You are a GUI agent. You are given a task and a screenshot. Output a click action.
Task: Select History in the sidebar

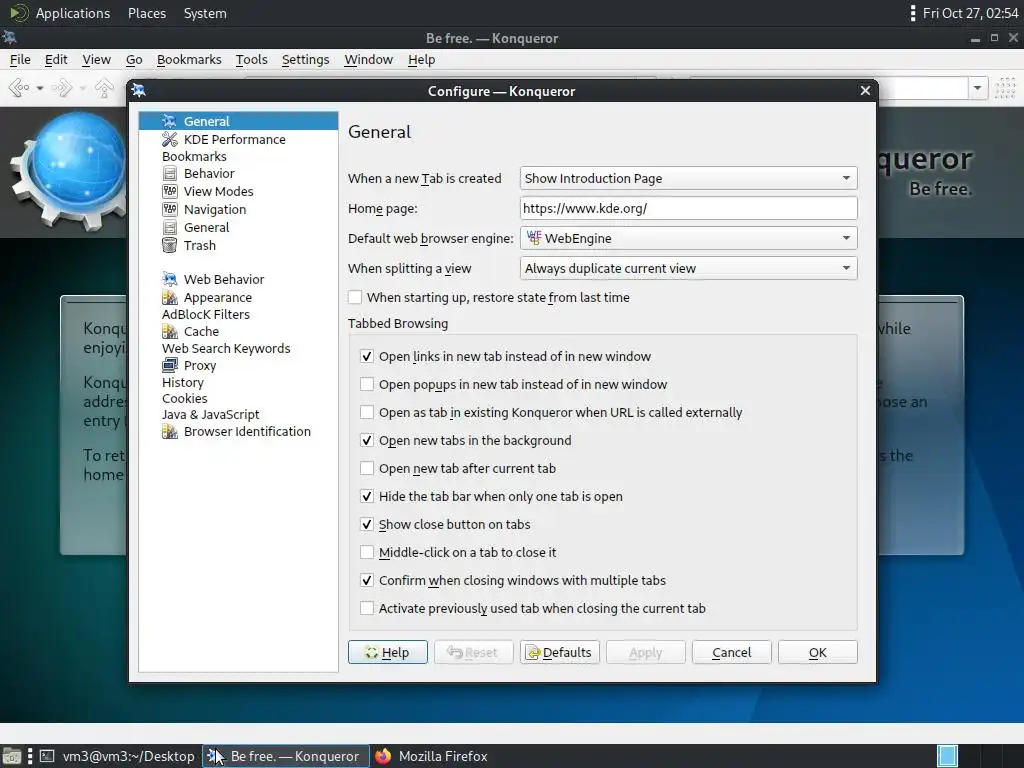pos(183,382)
